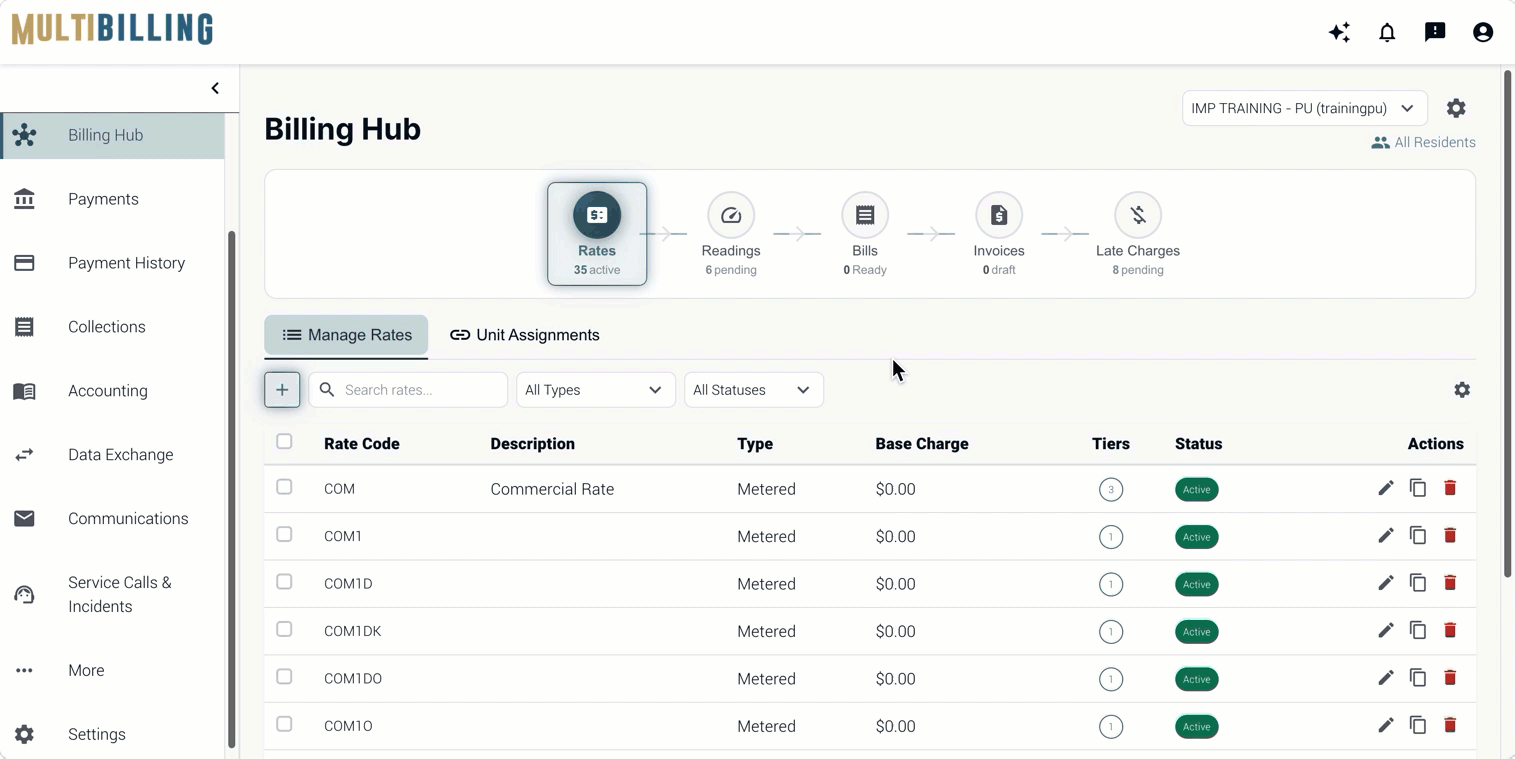This screenshot has height=759, width=1515.
Task: Open the rates table settings gear
Action: pos(1462,390)
